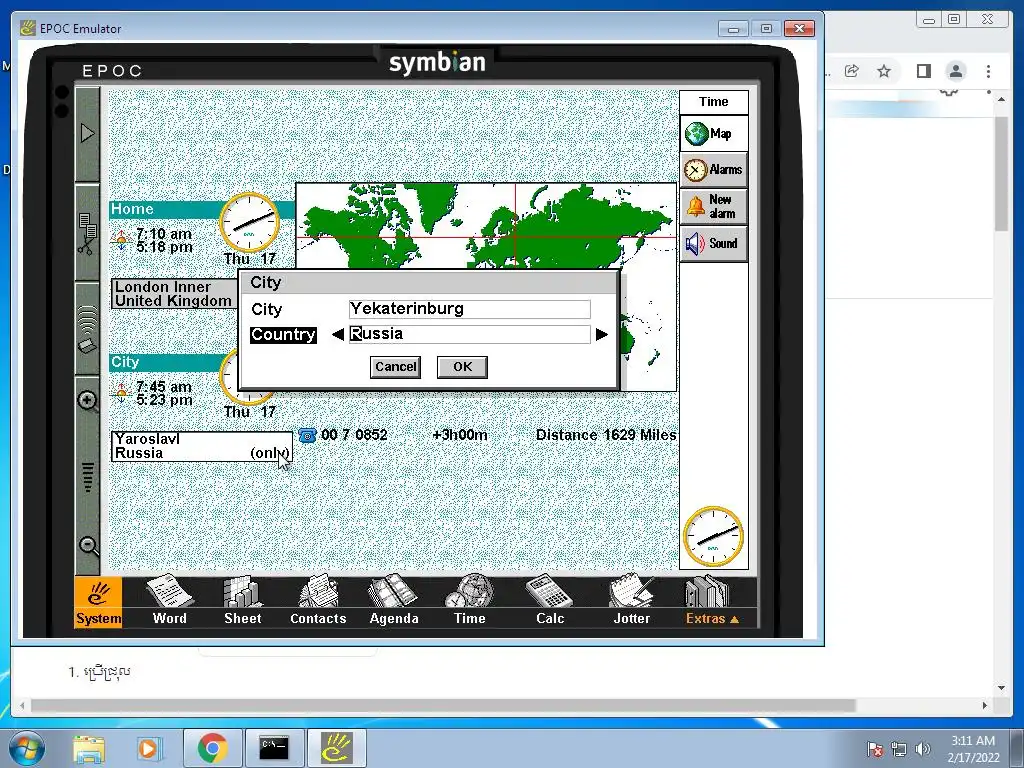
Task: Open the Map view button
Action: (714, 134)
